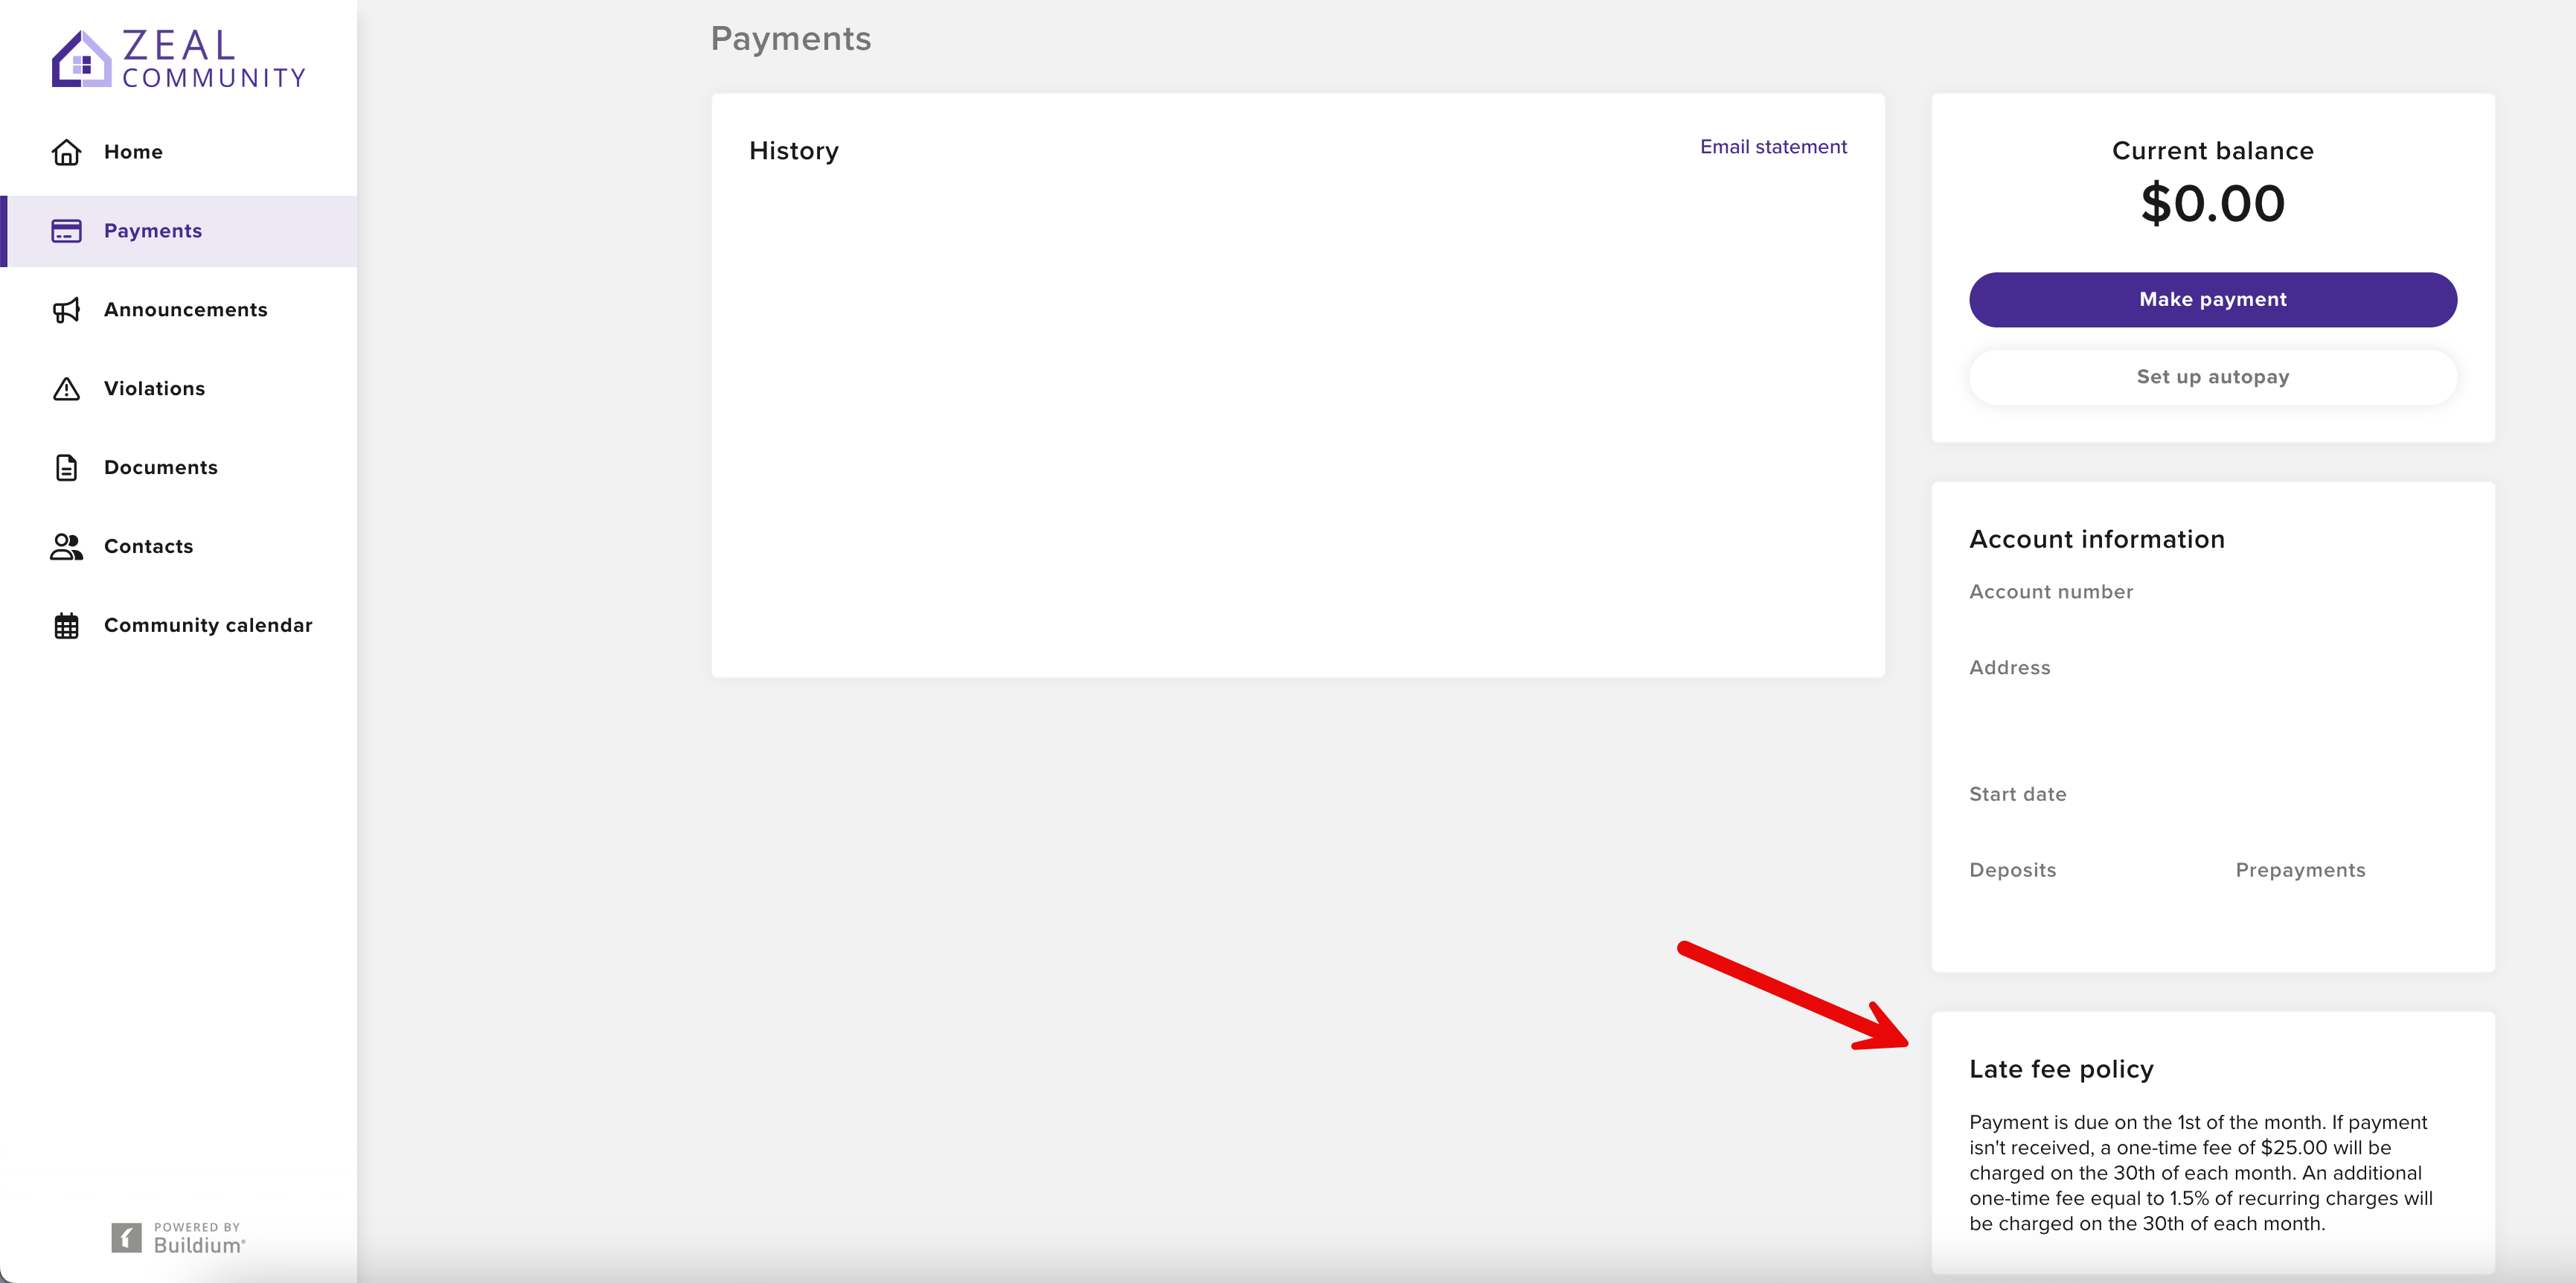
Task: Click the Violations warning triangle icon
Action: point(66,389)
